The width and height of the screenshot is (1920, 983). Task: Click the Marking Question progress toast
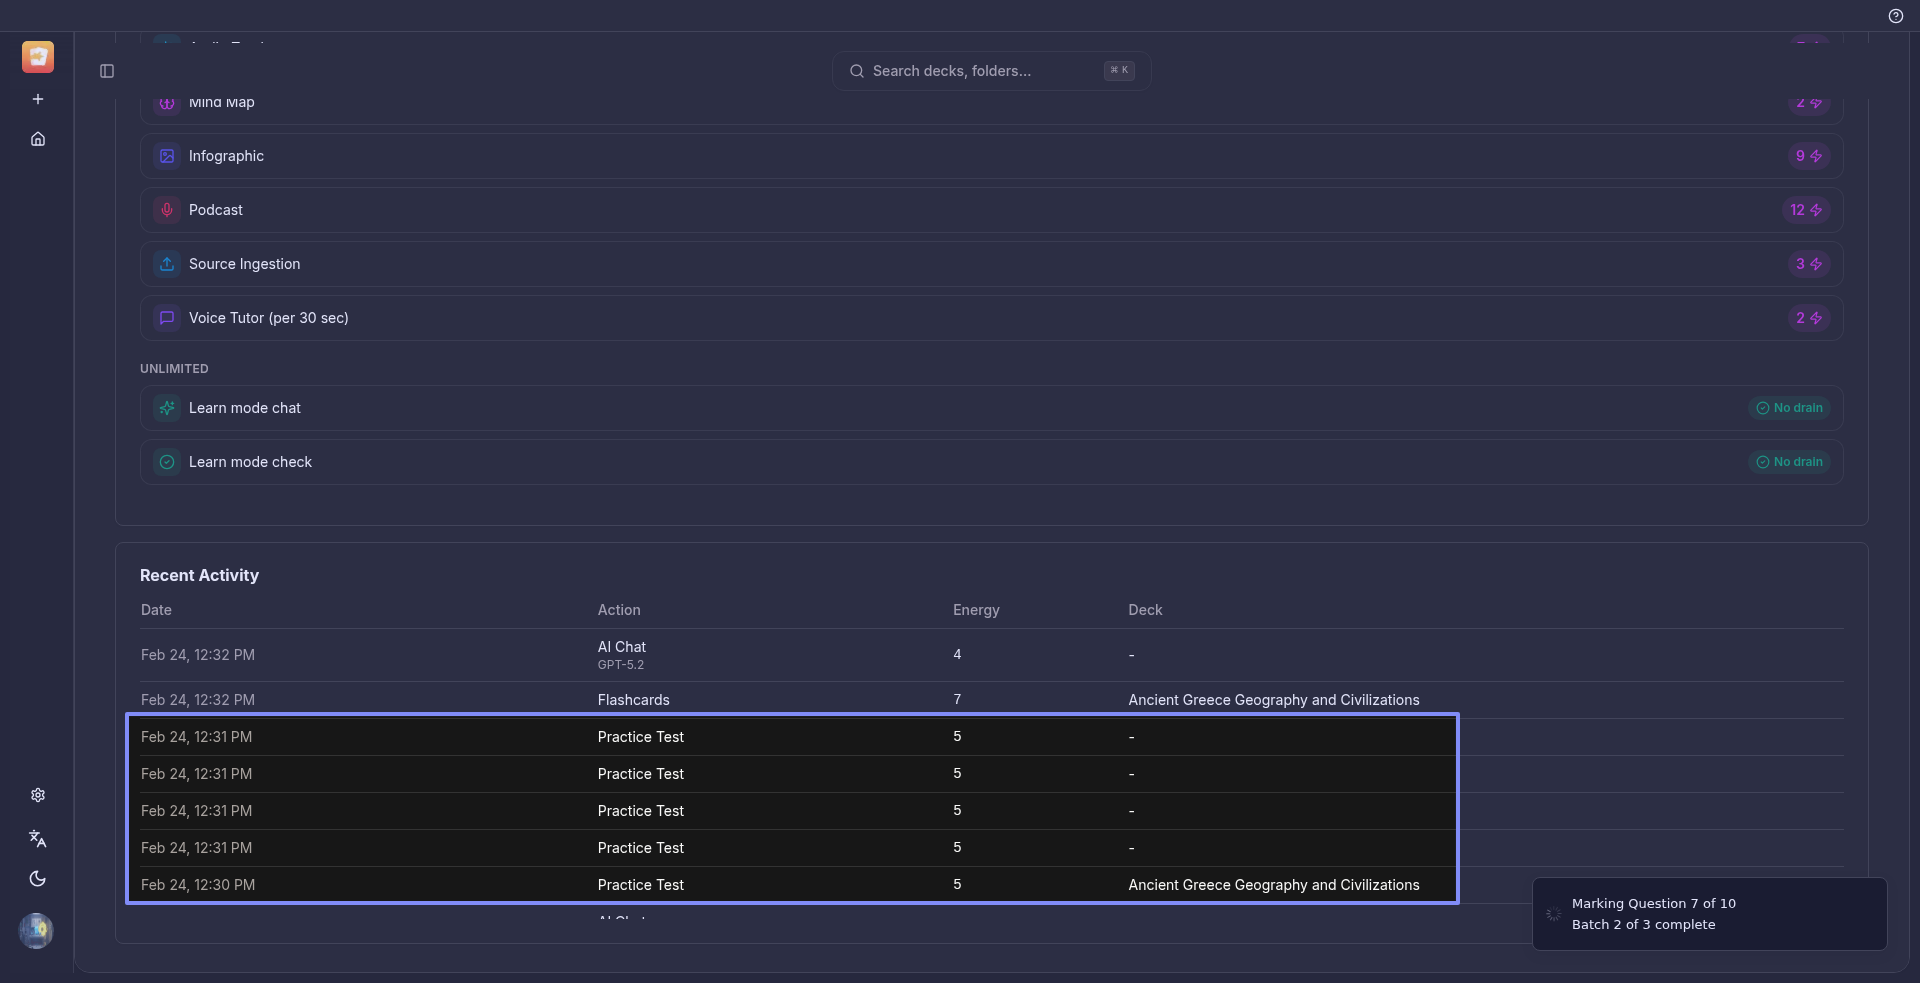pos(1708,914)
